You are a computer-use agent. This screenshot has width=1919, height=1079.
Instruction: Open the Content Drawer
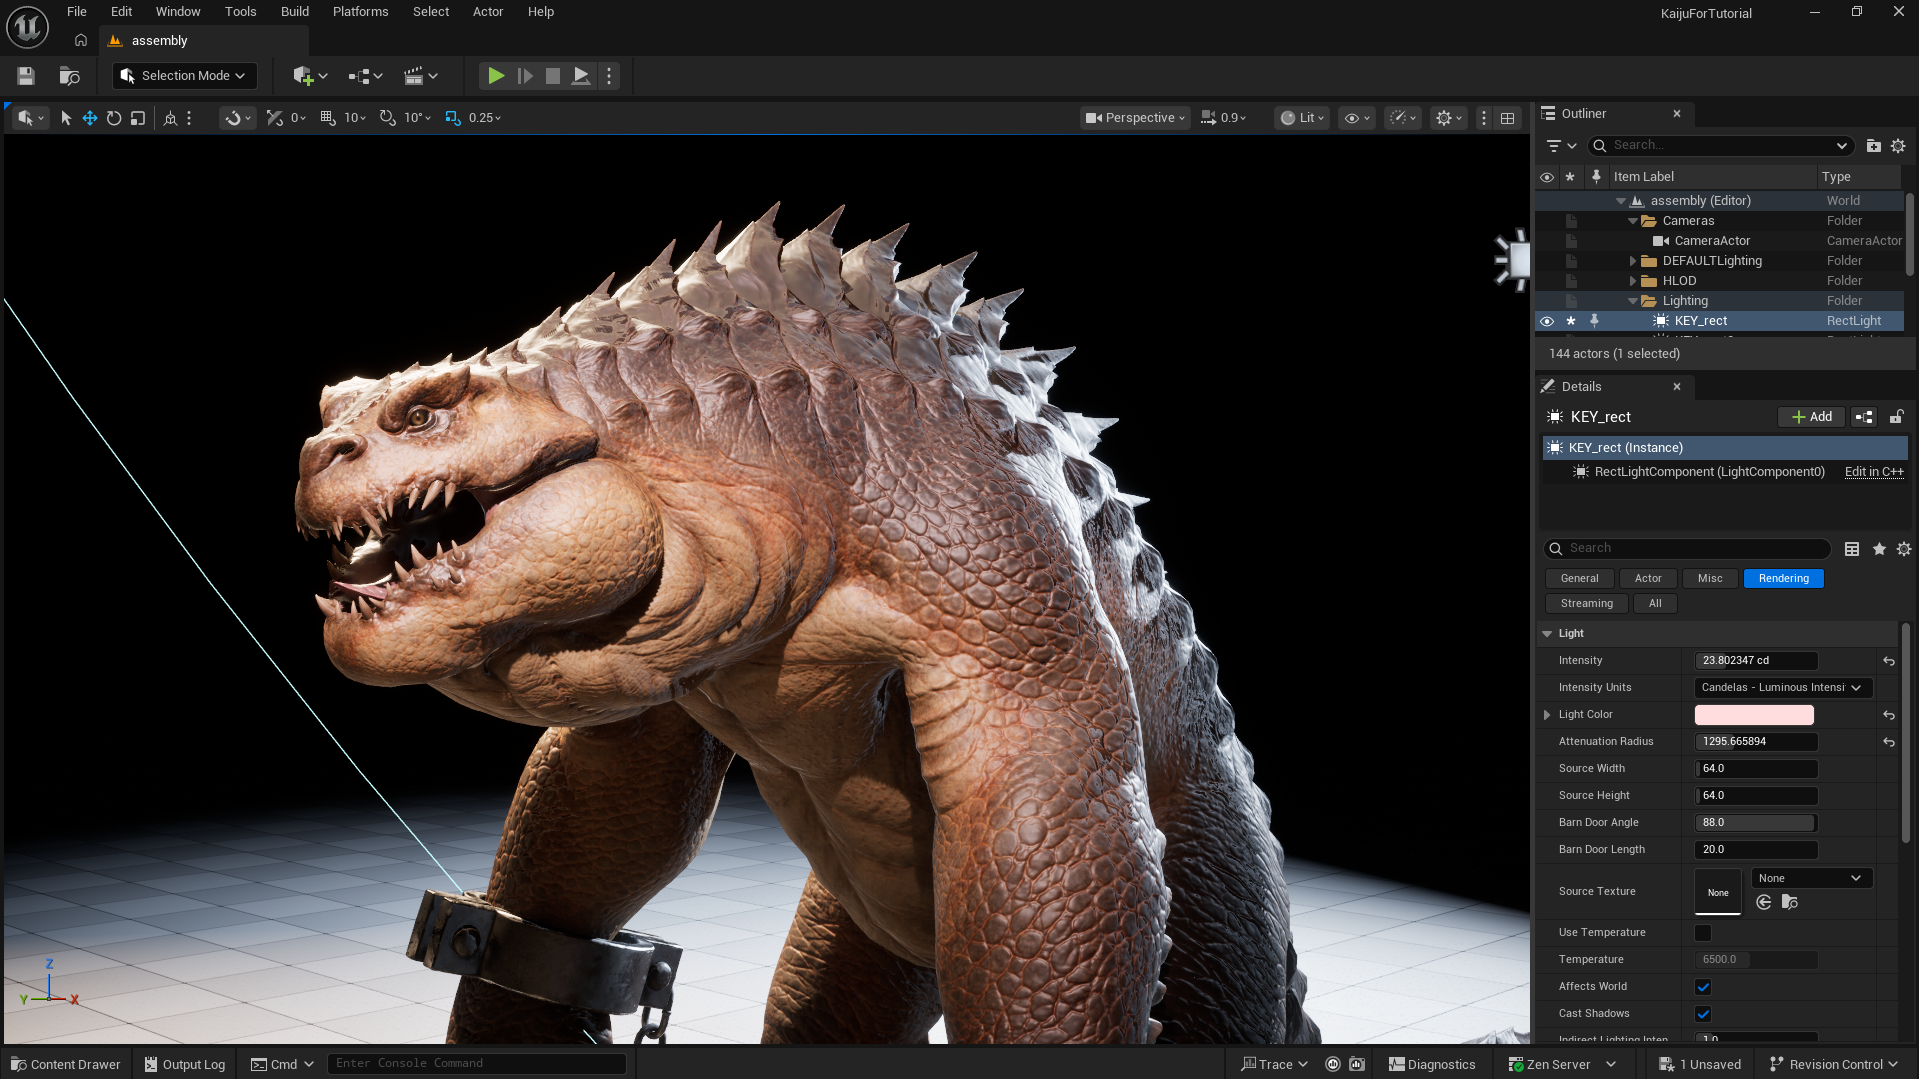tap(66, 1064)
